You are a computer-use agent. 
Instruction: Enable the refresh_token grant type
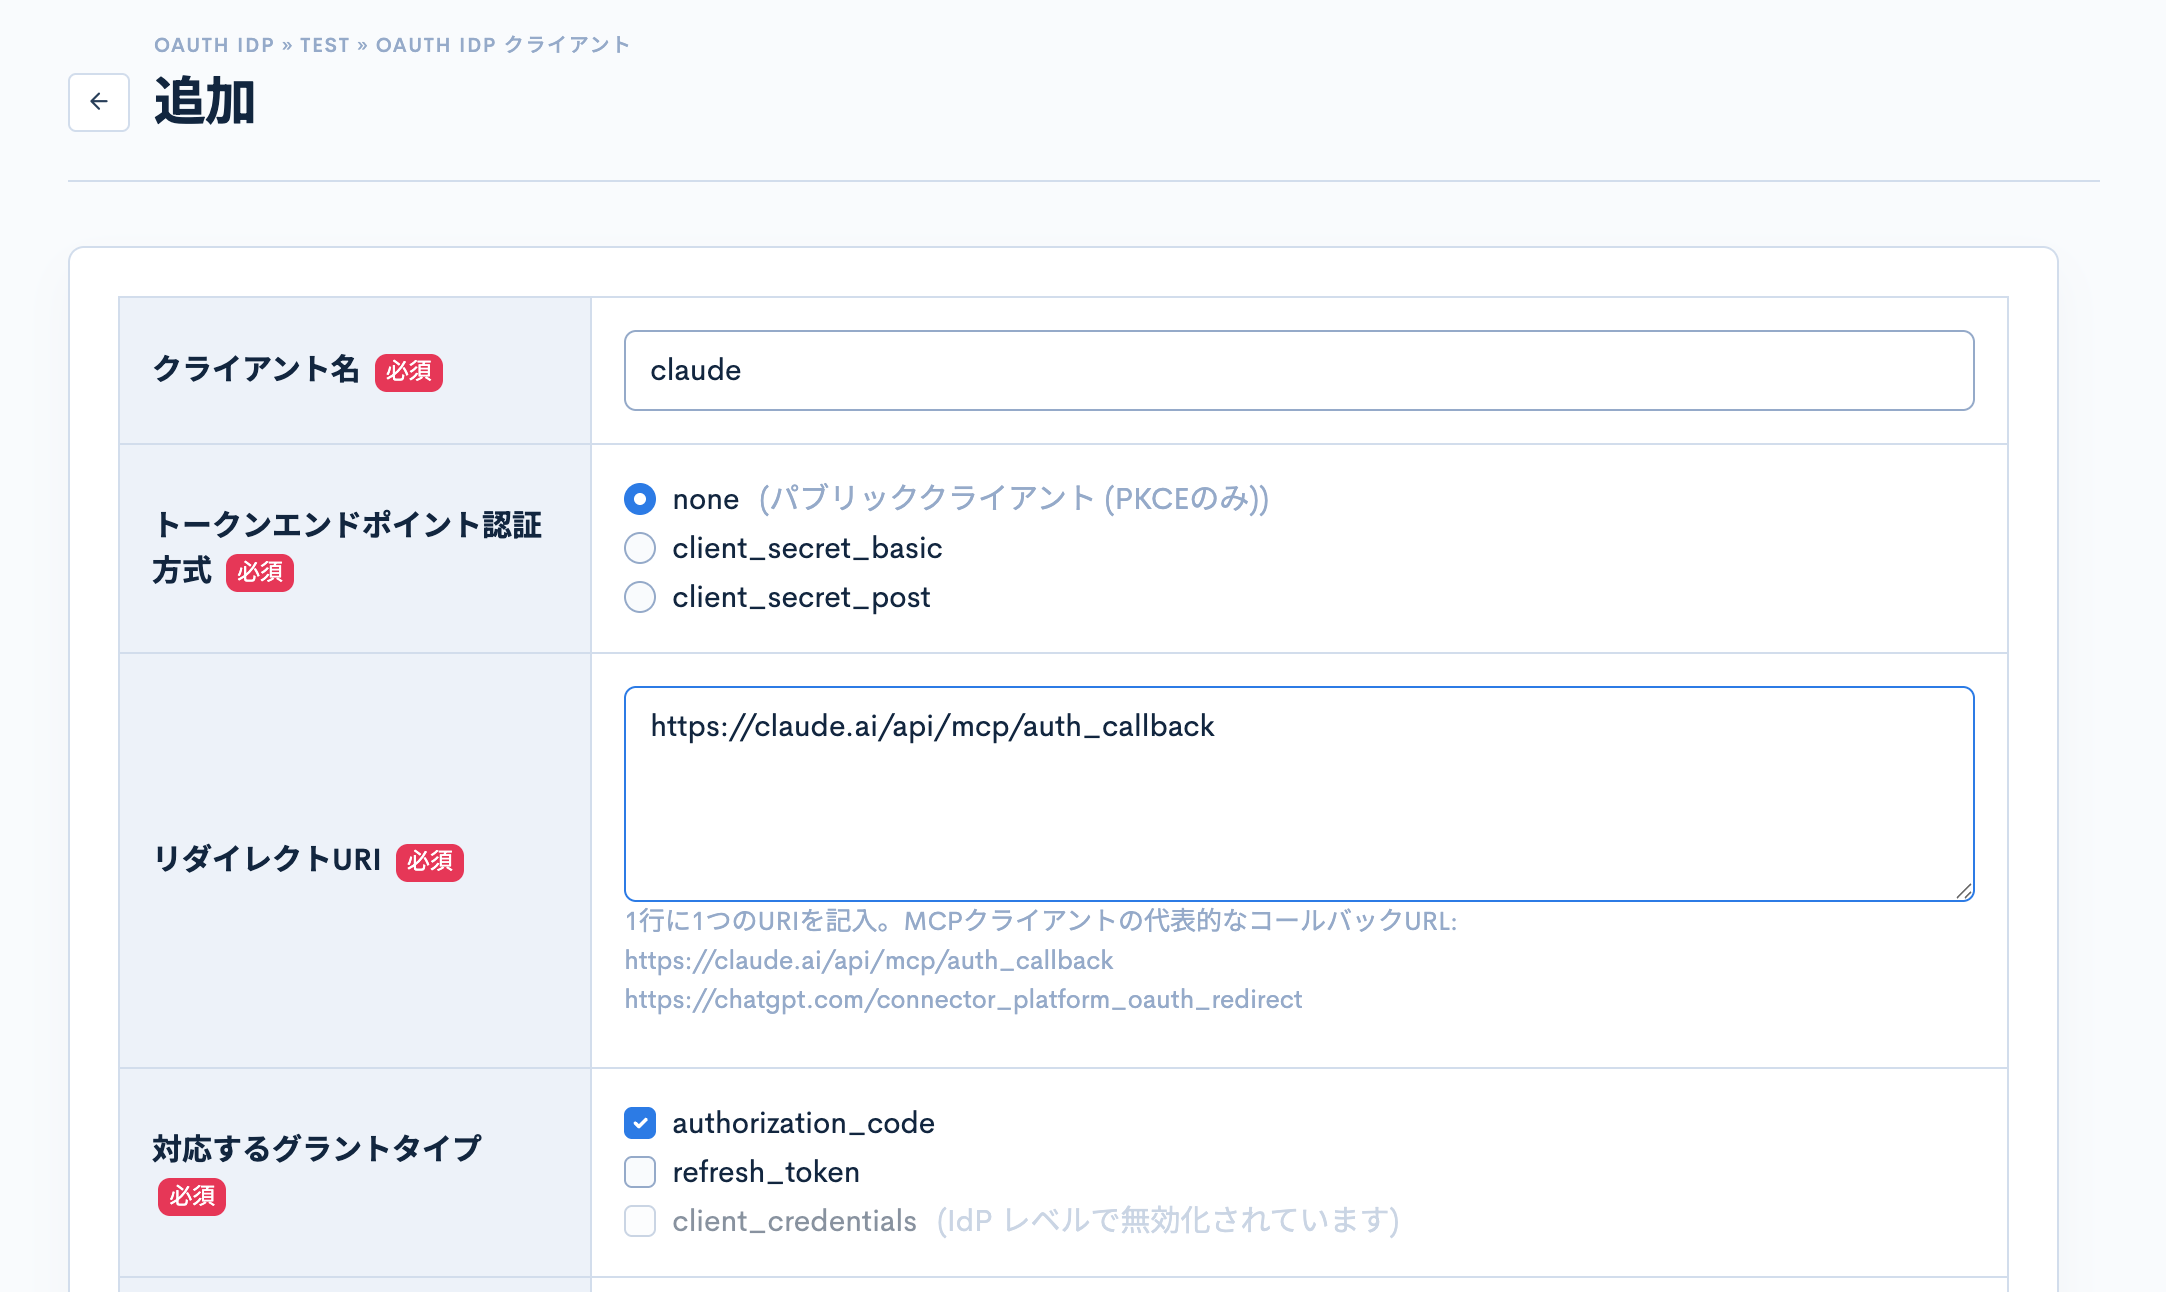point(640,1172)
